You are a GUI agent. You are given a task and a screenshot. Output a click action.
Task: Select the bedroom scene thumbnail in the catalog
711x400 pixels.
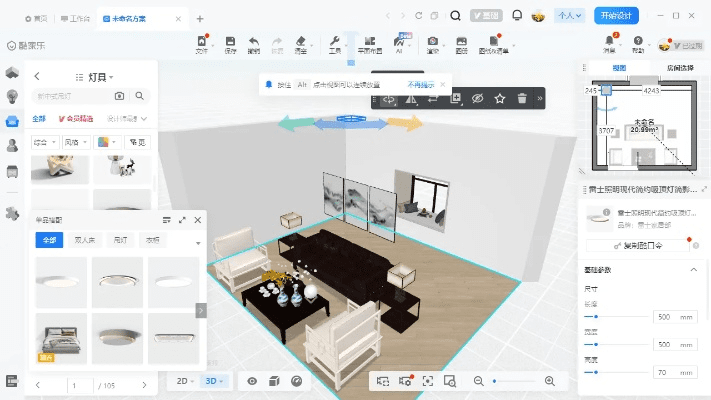click(61, 335)
